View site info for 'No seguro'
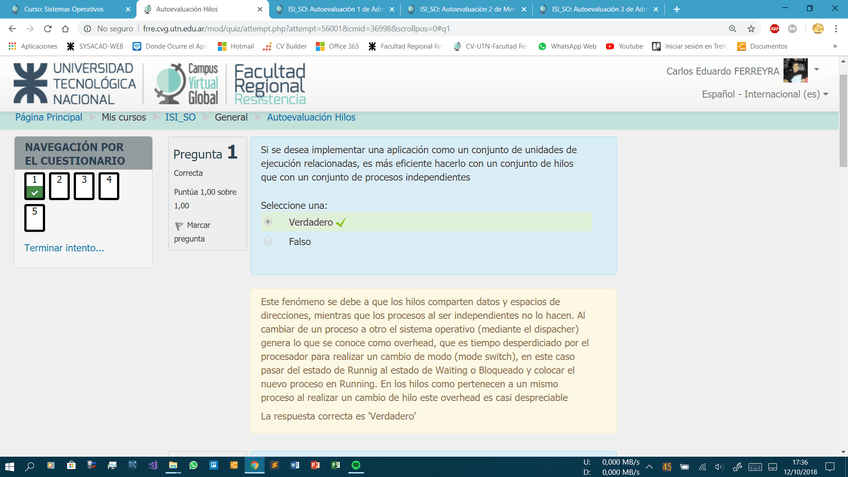The width and height of the screenshot is (848, 477). click(108, 29)
